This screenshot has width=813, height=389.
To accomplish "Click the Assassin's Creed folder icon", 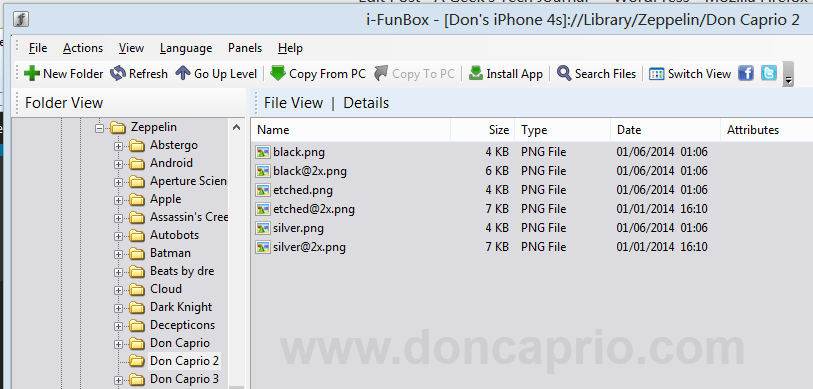I will pos(137,218).
